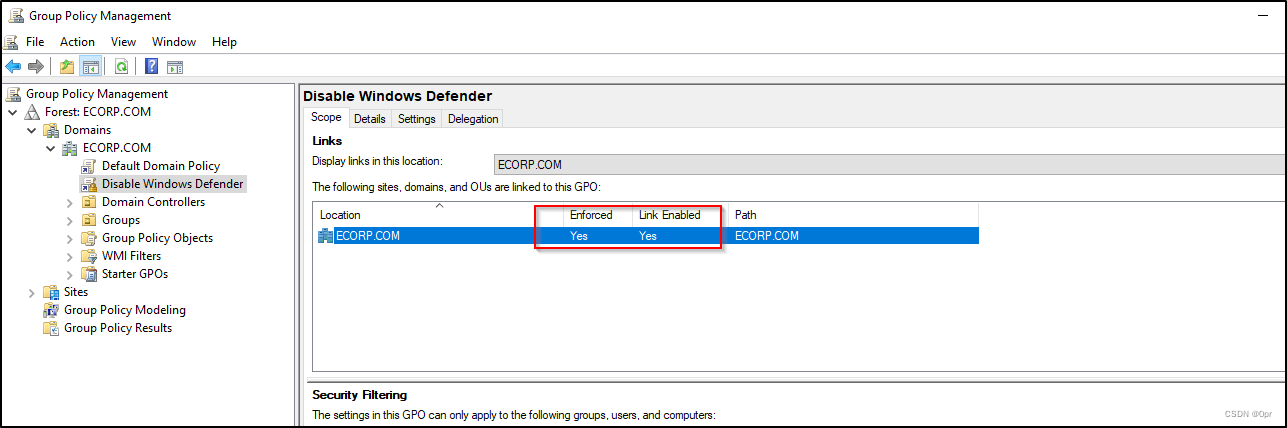The height and width of the screenshot is (428, 1287).
Task: Select Group Policy Objects label in tree
Action: [x=157, y=238]
